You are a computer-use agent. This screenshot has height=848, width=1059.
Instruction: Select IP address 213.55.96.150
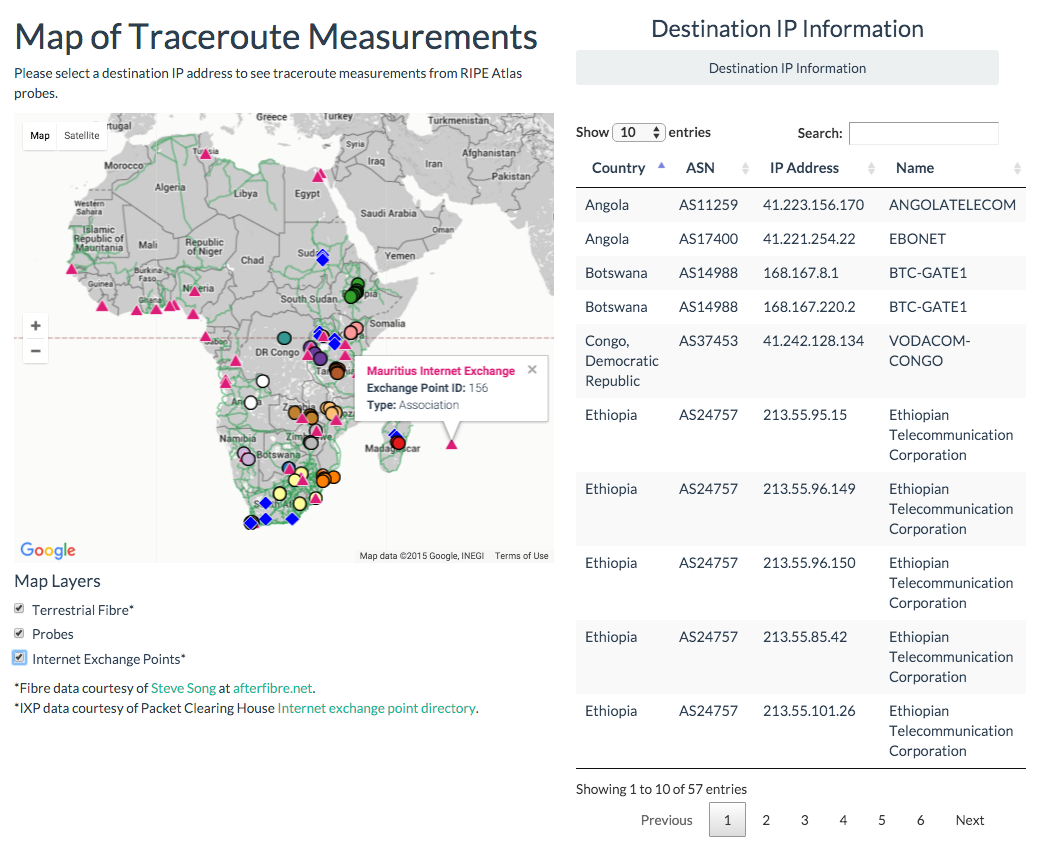point(809,563)
